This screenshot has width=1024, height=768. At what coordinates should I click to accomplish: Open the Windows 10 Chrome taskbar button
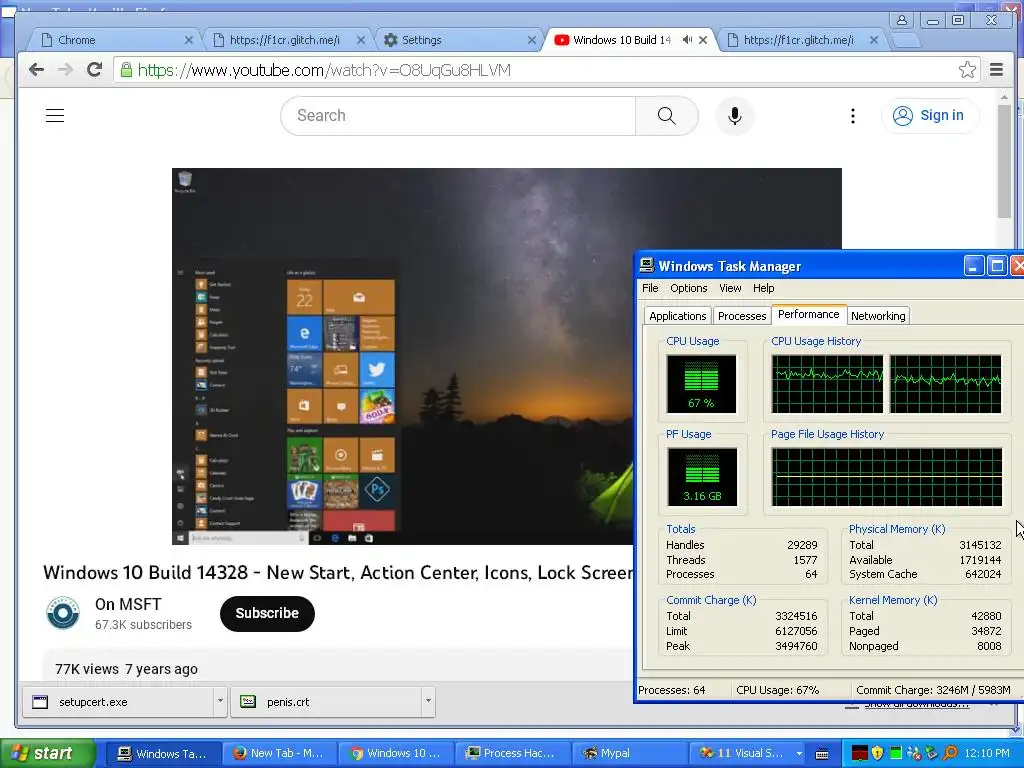tap(395, 753)
